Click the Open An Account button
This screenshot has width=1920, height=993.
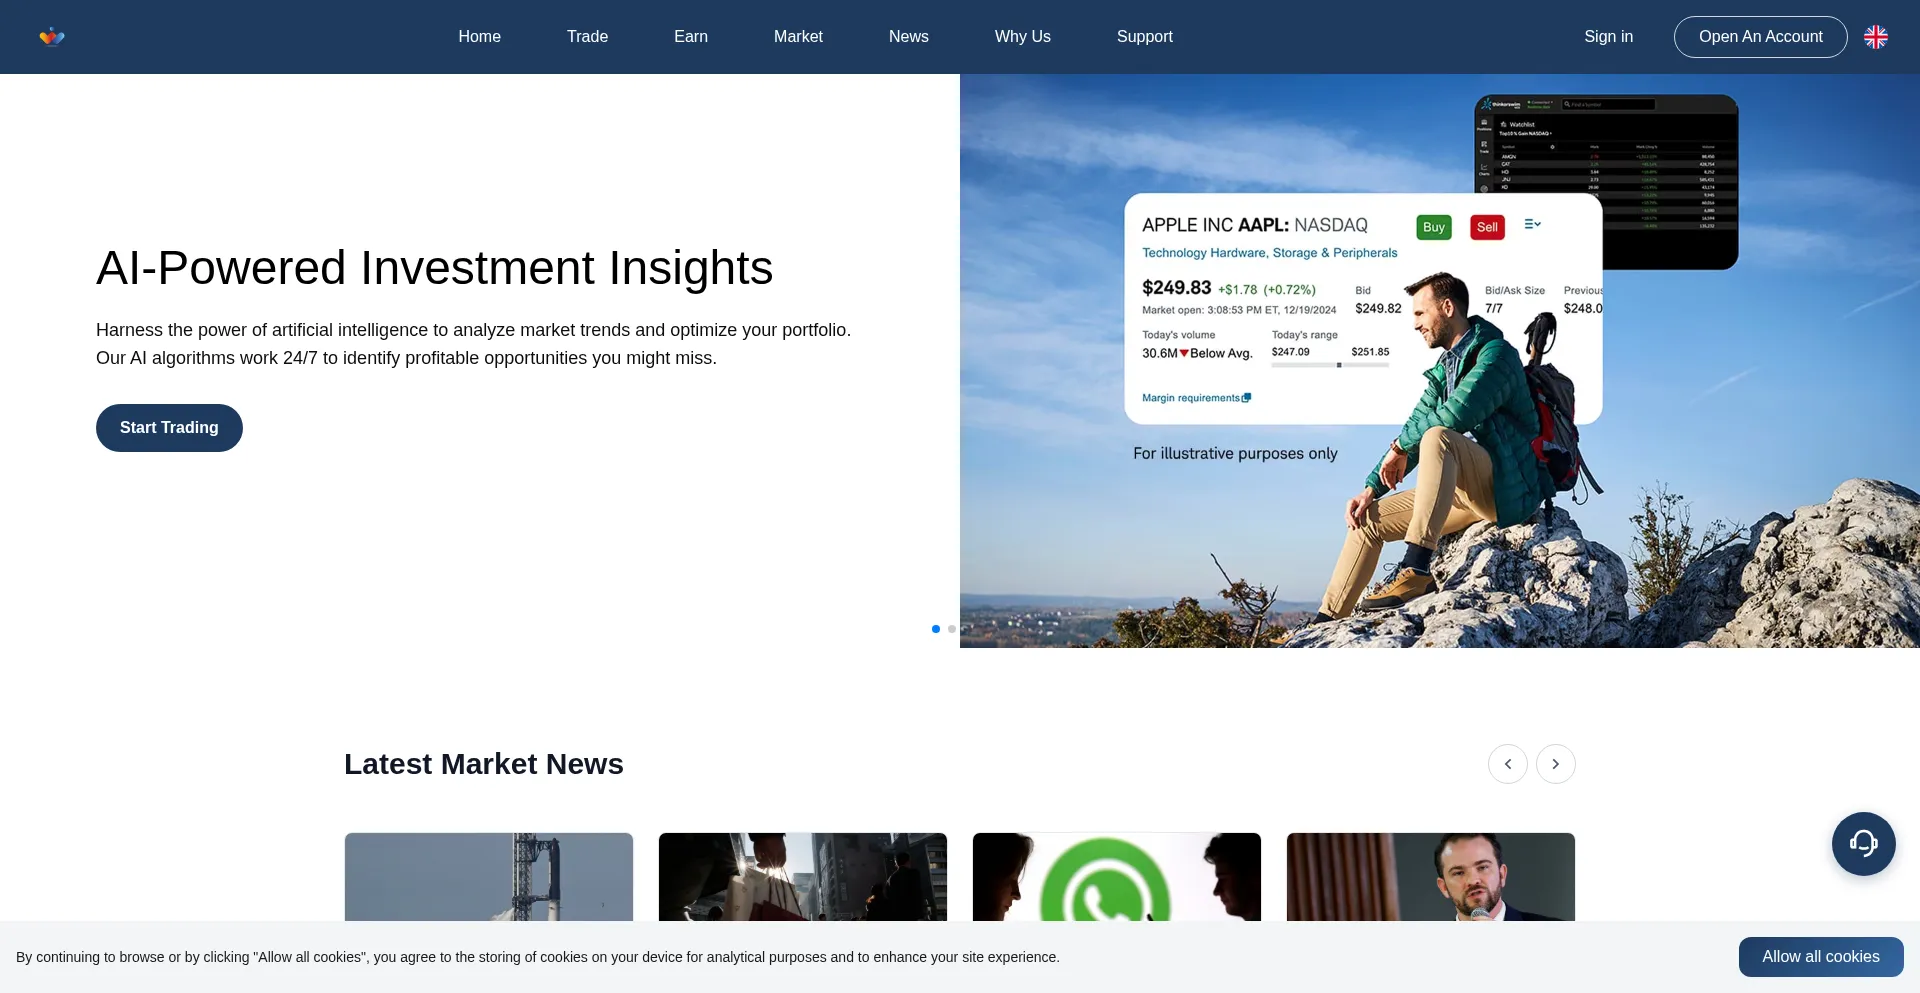(x=1761, y=37)
